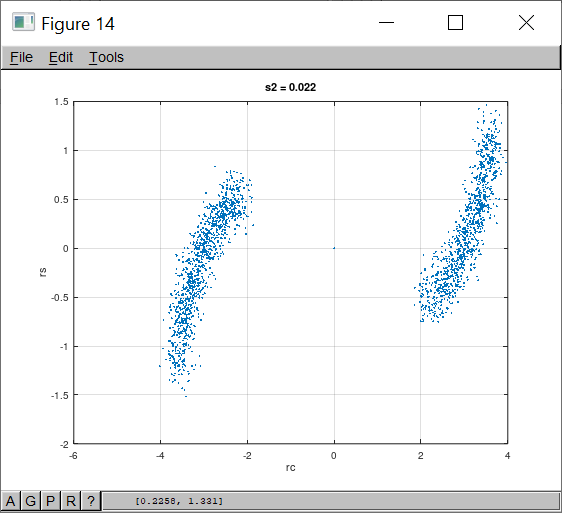
Task: Click the P print button
Action: tap(51, 501)
